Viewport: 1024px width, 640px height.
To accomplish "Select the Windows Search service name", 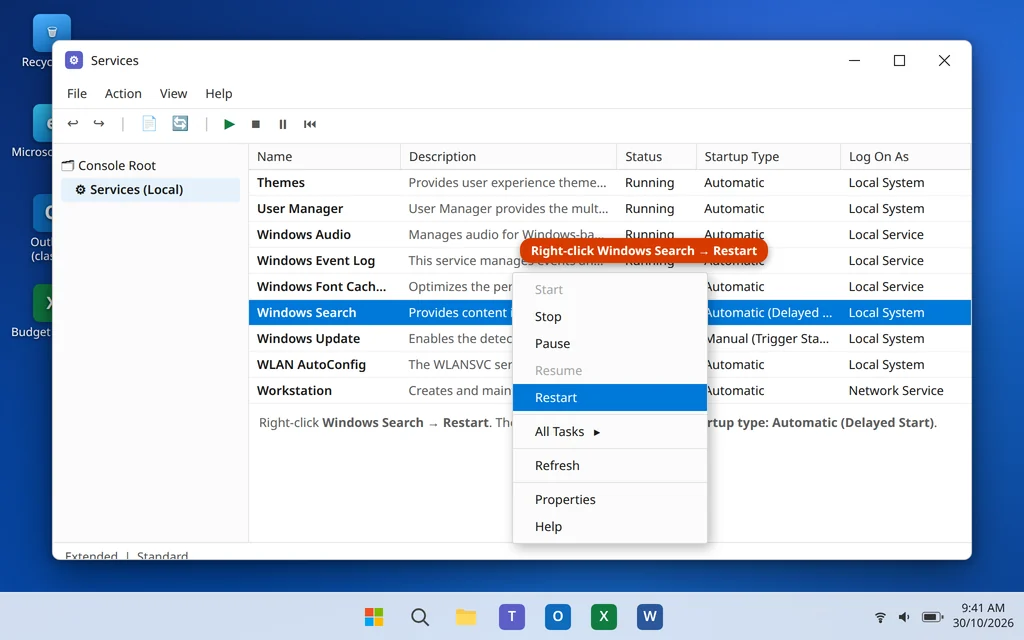I will (x=306, y=313).
